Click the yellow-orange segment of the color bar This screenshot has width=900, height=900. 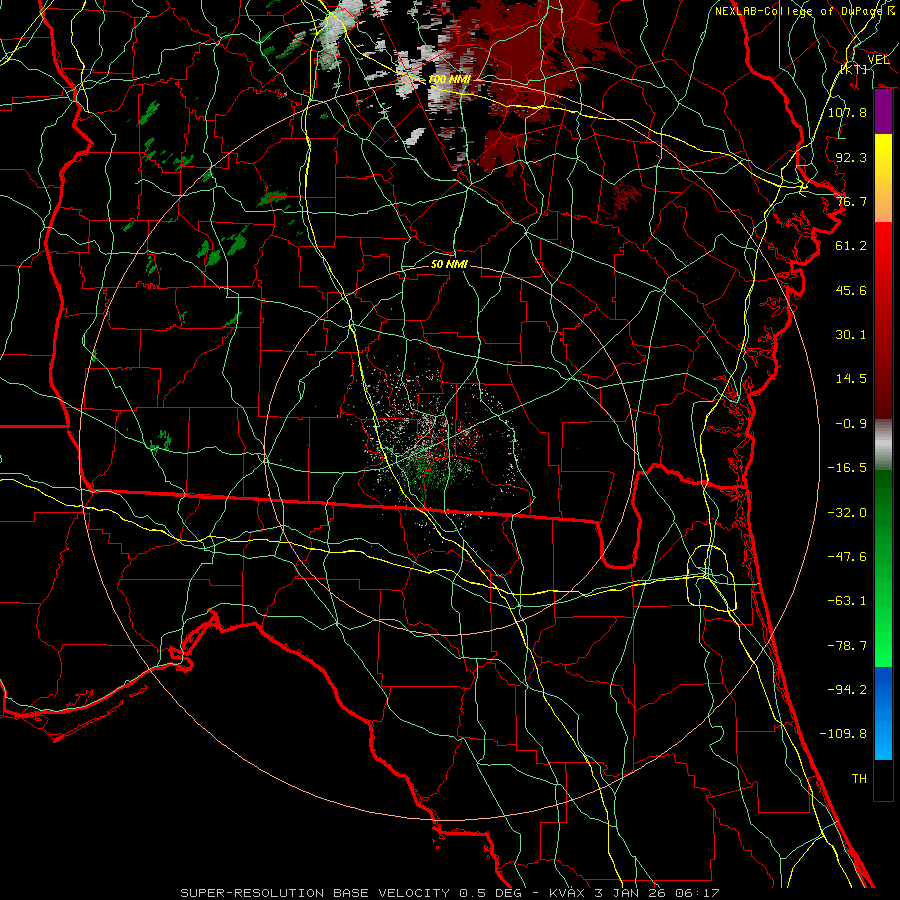pos(883,178)
